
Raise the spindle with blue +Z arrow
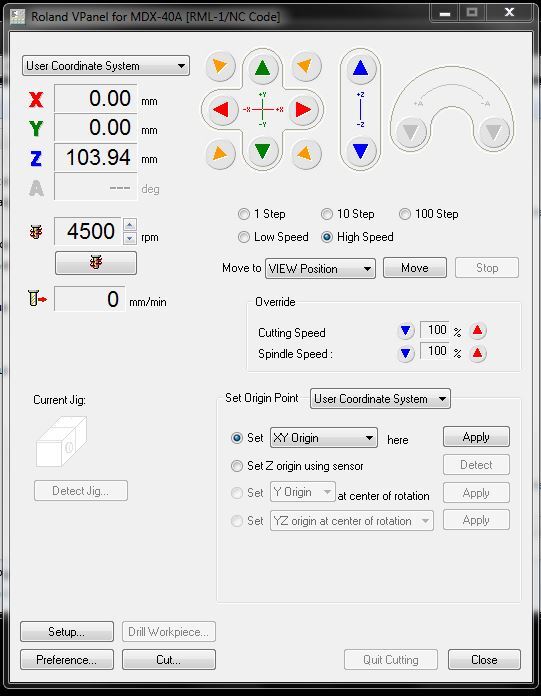click(x=360, y=68)
